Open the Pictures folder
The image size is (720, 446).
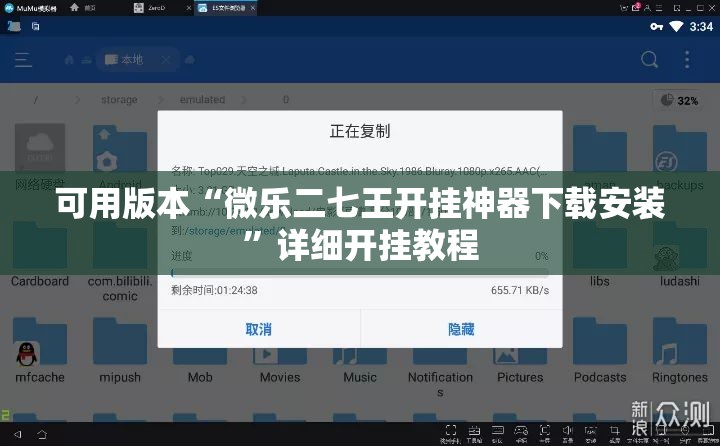tap(520, 367)
